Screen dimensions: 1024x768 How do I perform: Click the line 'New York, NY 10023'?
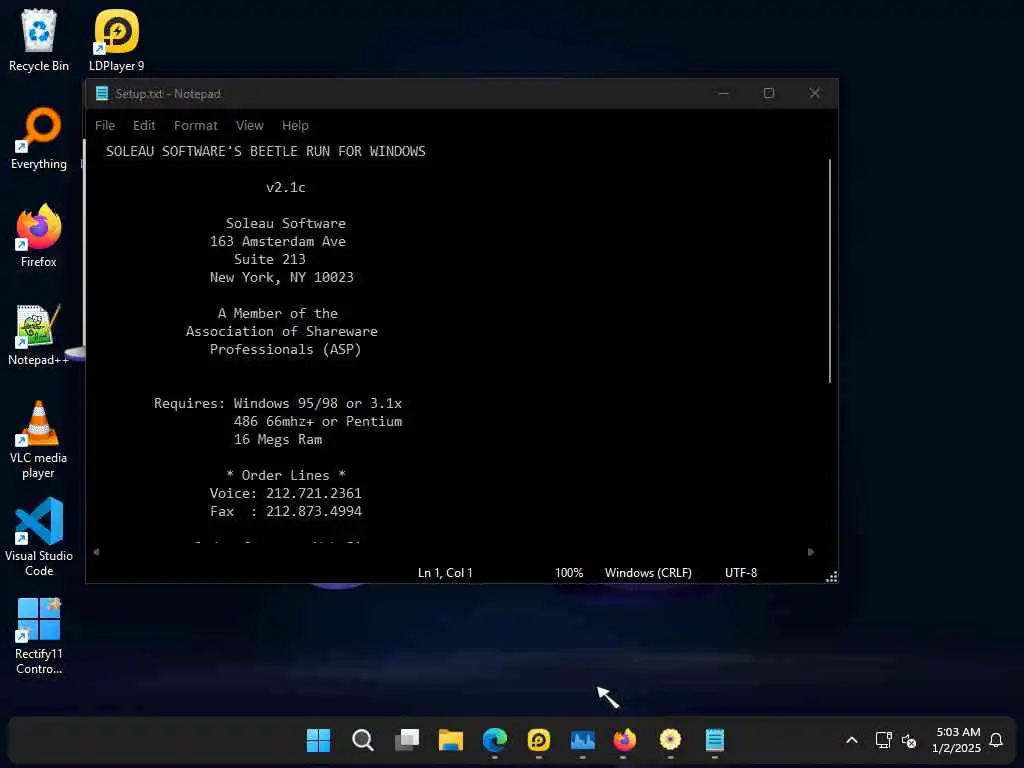[281, 277]
